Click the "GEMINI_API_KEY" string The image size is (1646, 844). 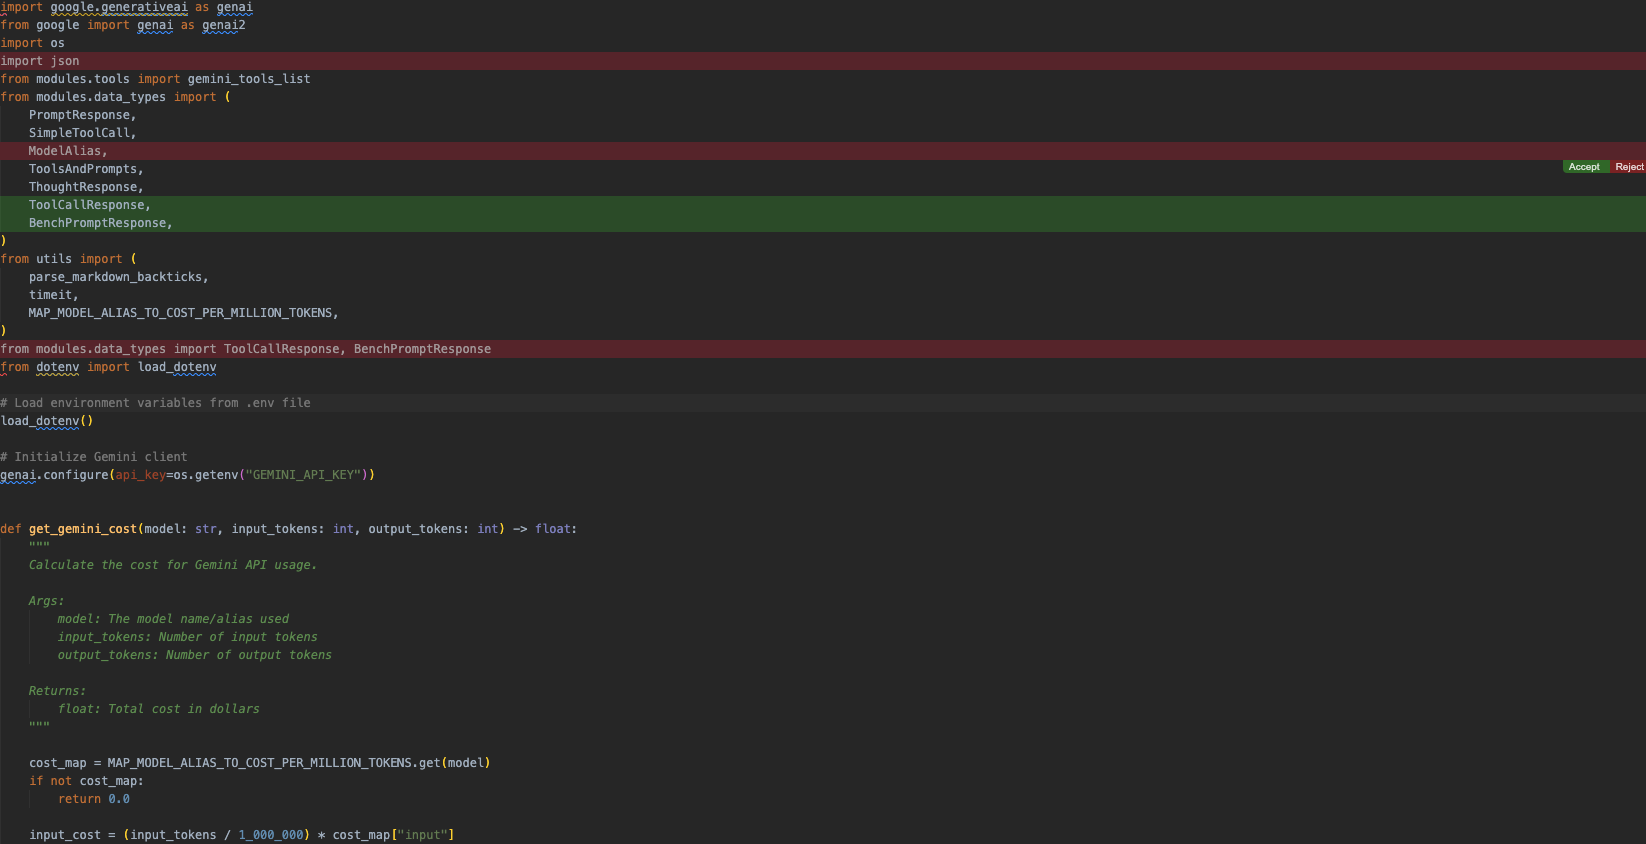pyautogui.click(x=303, y=475)
